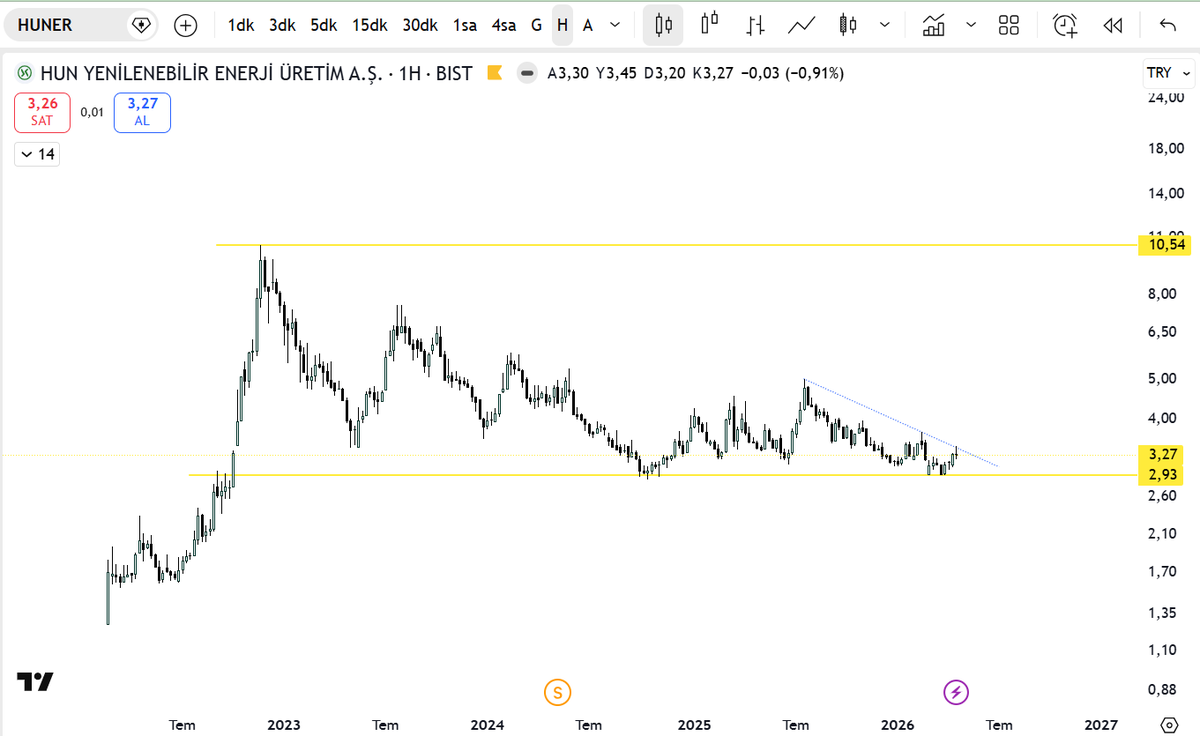This screenshot has height=736, width=1200.
Task: Click the 2023 label on time axis
Action: 283,724
